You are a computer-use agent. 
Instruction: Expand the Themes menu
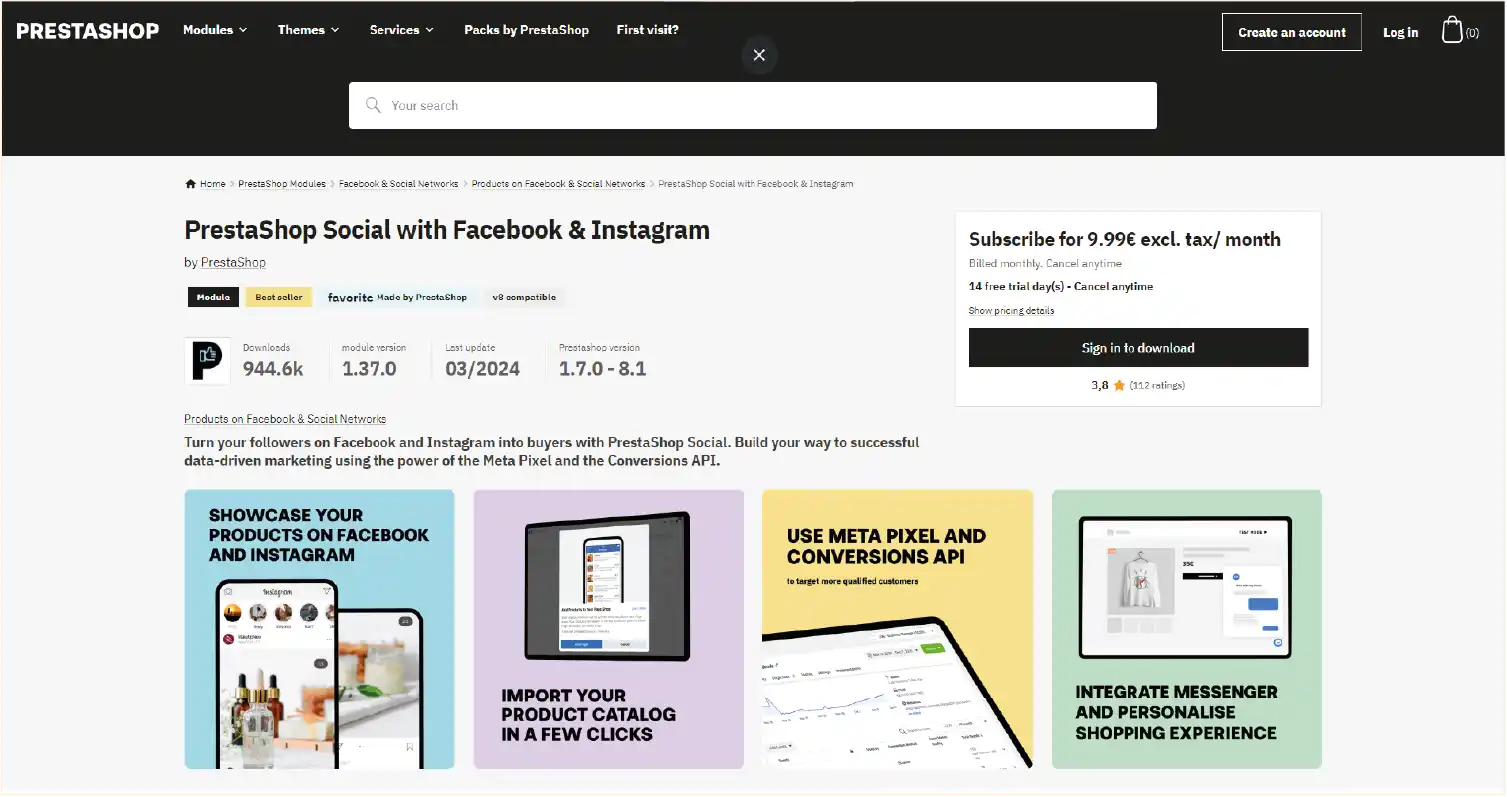point(307,30)
